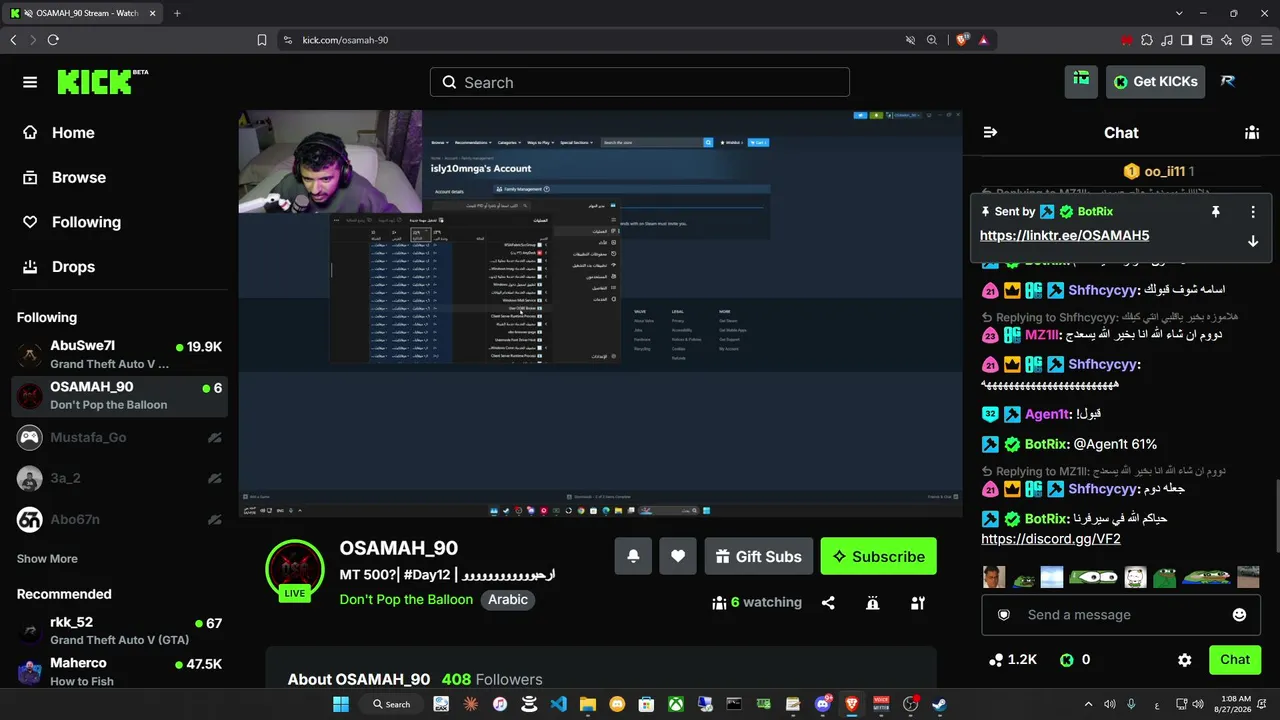The height and width of the screenshot is (720, 1280).
Task: Open Brave Wallet icon
Action: click(x=1207, y=40)
